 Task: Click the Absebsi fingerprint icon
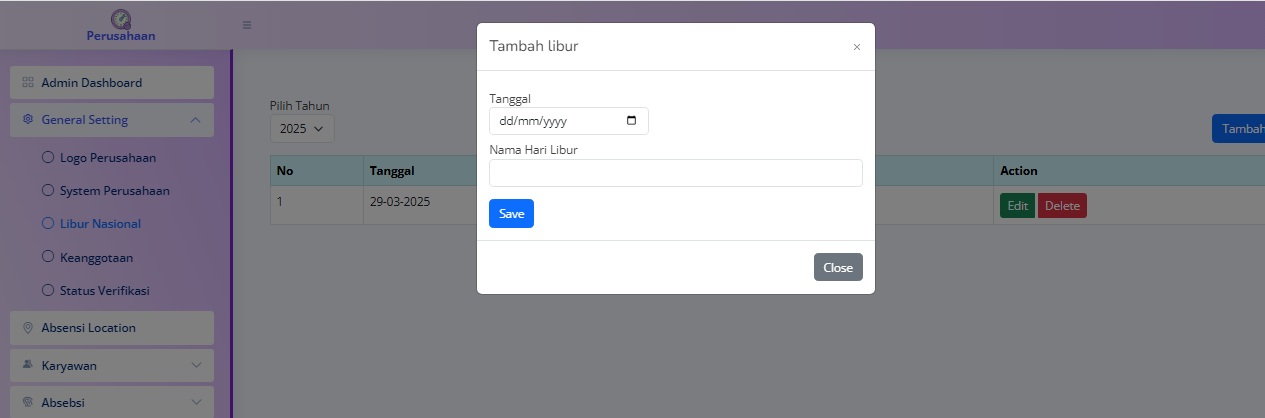28,403
